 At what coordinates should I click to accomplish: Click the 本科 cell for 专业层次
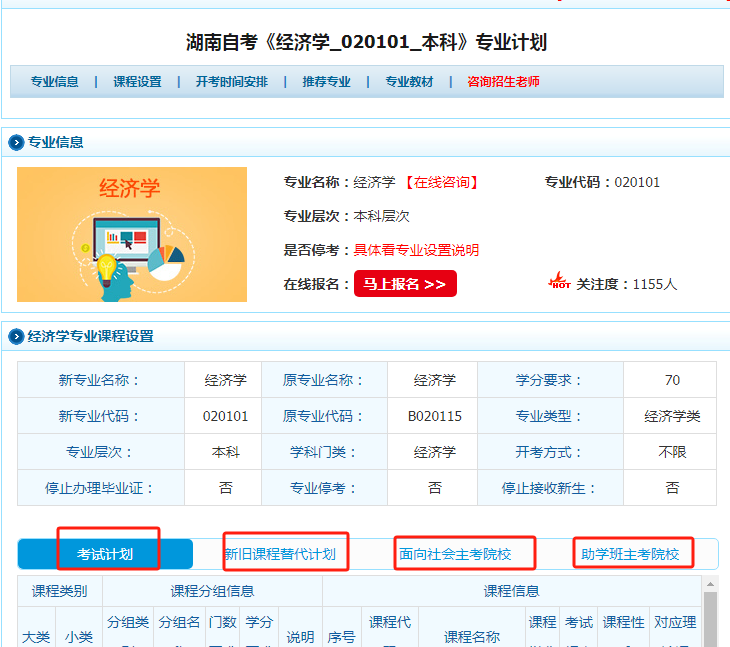click(225, 452)
